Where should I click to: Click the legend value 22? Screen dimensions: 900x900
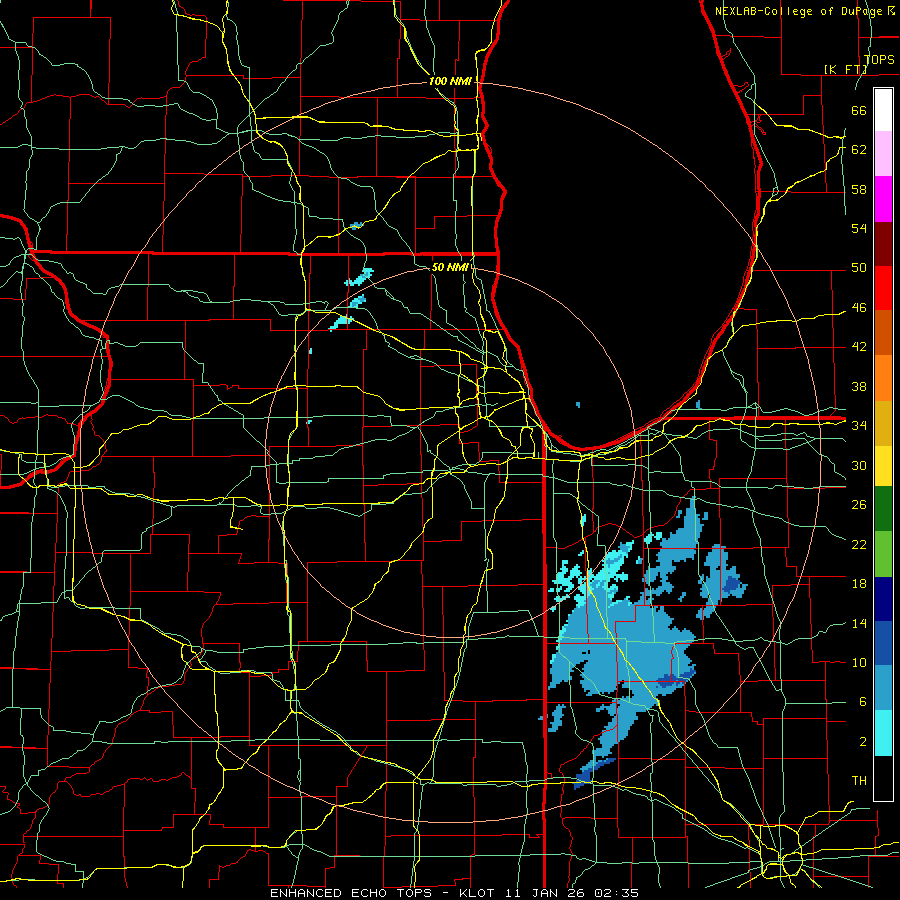[859, 544]
